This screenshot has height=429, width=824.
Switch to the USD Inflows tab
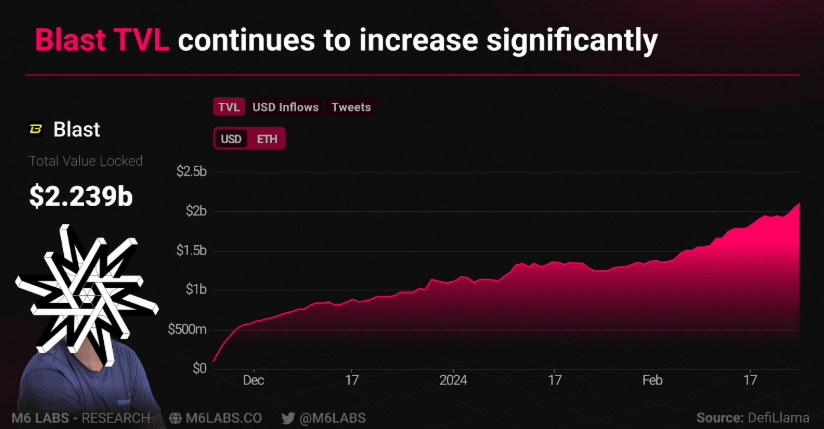coord(285,107)
